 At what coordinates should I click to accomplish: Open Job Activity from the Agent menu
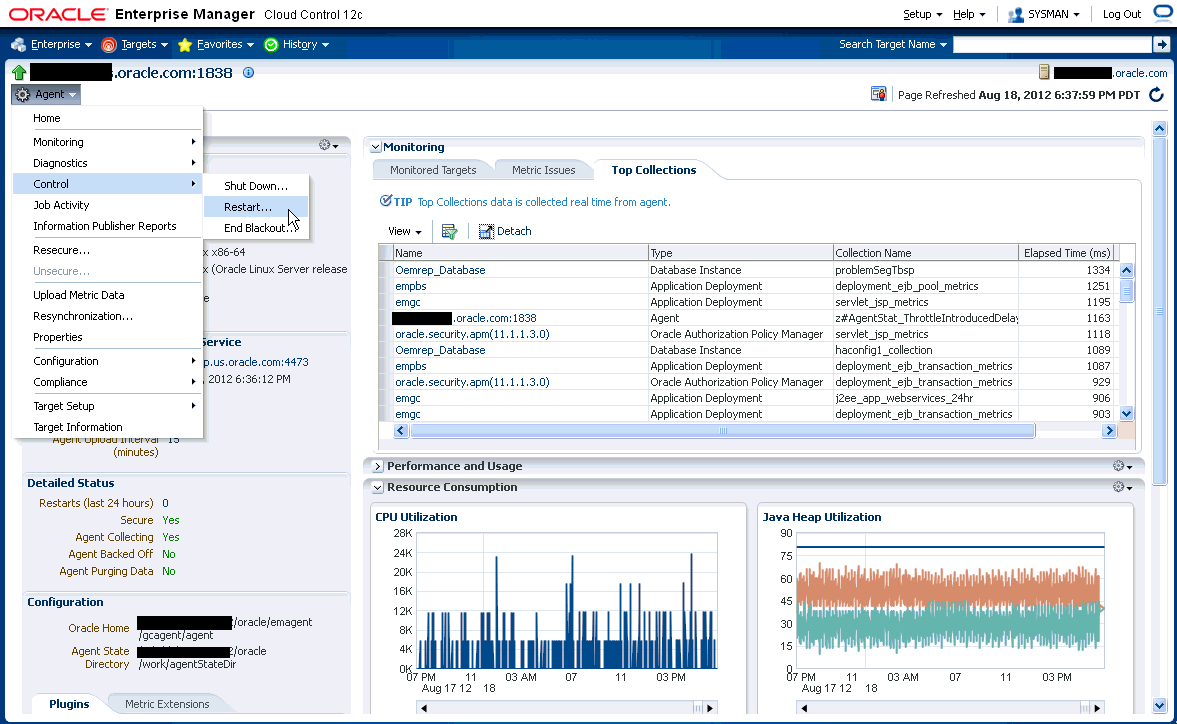[x=108, y=205]
